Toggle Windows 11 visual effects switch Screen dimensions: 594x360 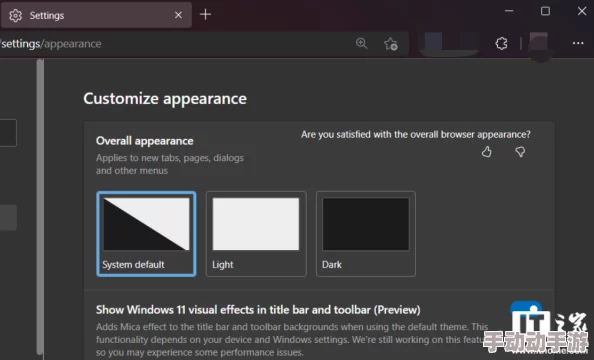(x=526, y=308)
